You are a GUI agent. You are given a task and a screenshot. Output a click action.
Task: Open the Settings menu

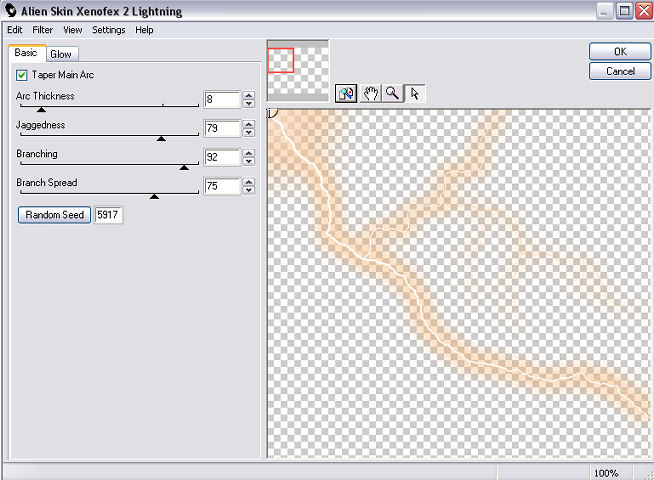(108, 30)
